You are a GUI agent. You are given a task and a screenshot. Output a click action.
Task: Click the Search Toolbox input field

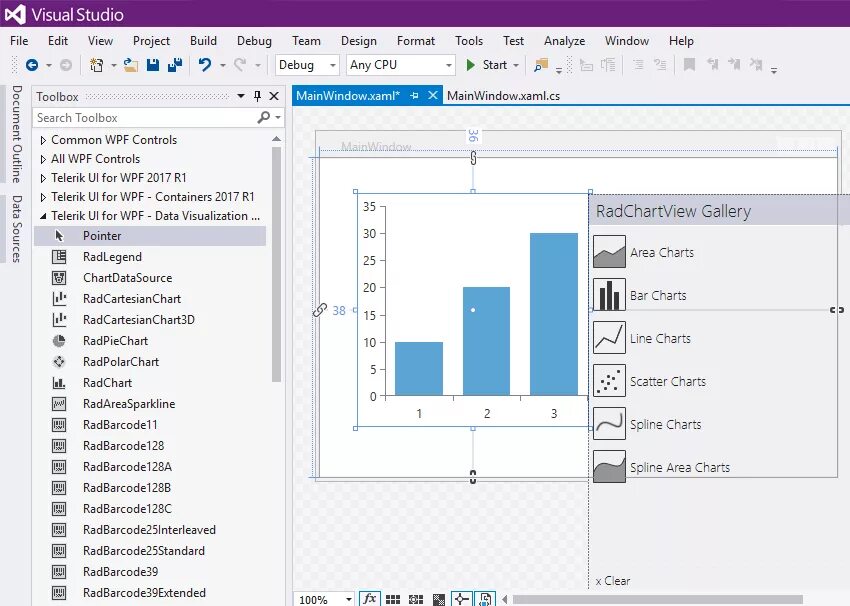pyautogui.click(x=144, y=118)
